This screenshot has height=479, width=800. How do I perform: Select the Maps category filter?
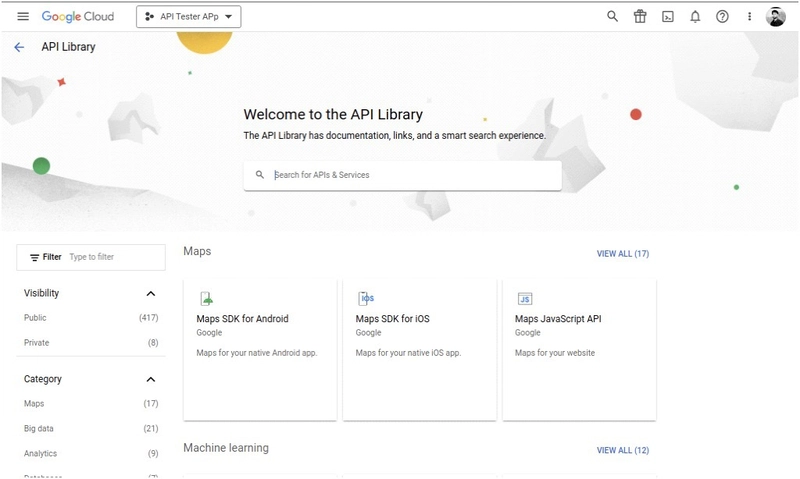(x=34, y=403)
